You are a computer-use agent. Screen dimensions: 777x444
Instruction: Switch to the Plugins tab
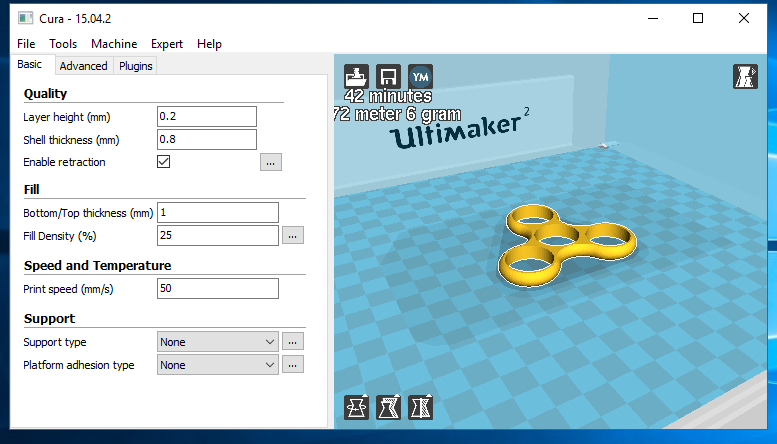[x=135, y=66]
